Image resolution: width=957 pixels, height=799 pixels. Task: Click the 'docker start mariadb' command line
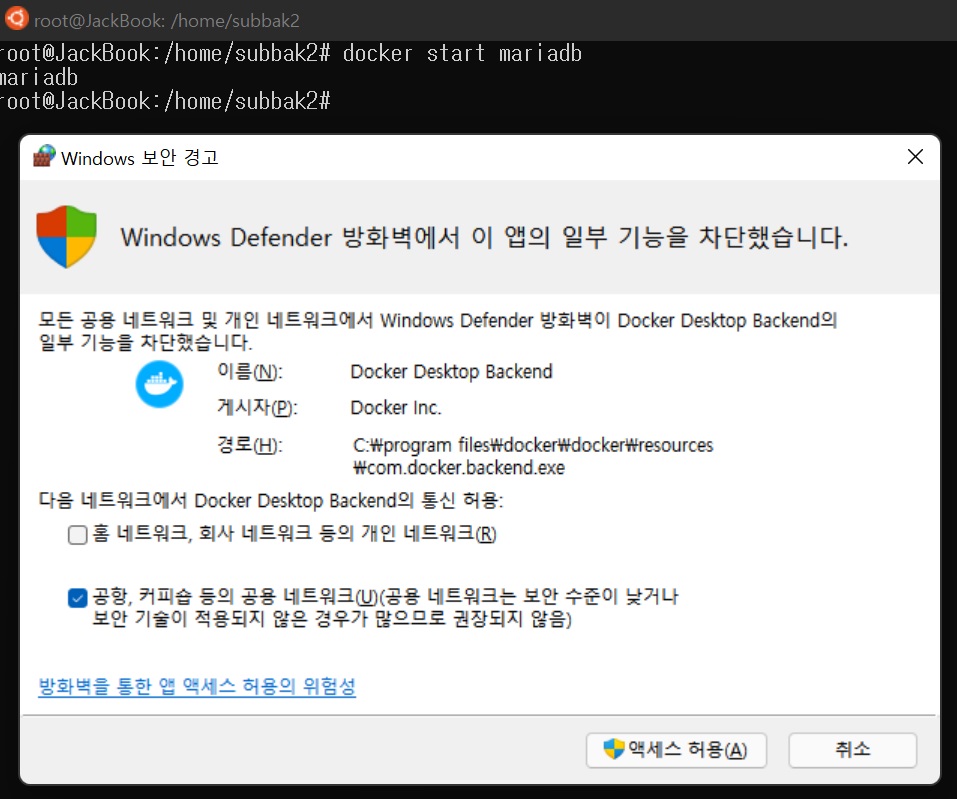(291, 54)
